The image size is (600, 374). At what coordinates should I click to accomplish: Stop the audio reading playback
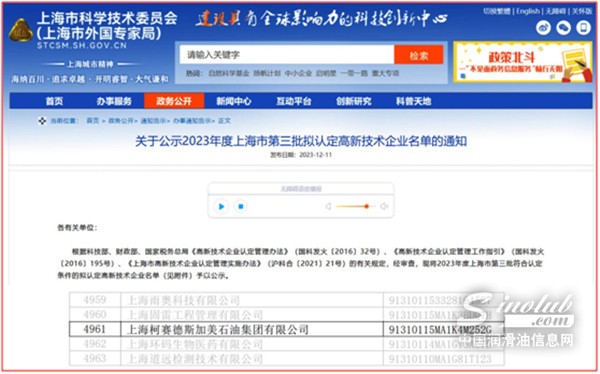click(241, 207)
